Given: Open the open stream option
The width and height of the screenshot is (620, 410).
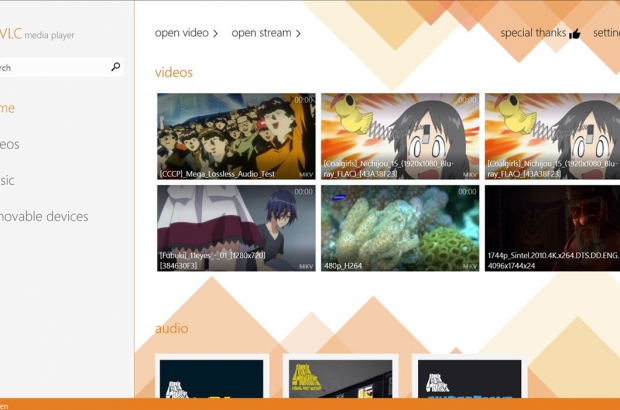Looking at the screenshot, I should coord(261,33).
